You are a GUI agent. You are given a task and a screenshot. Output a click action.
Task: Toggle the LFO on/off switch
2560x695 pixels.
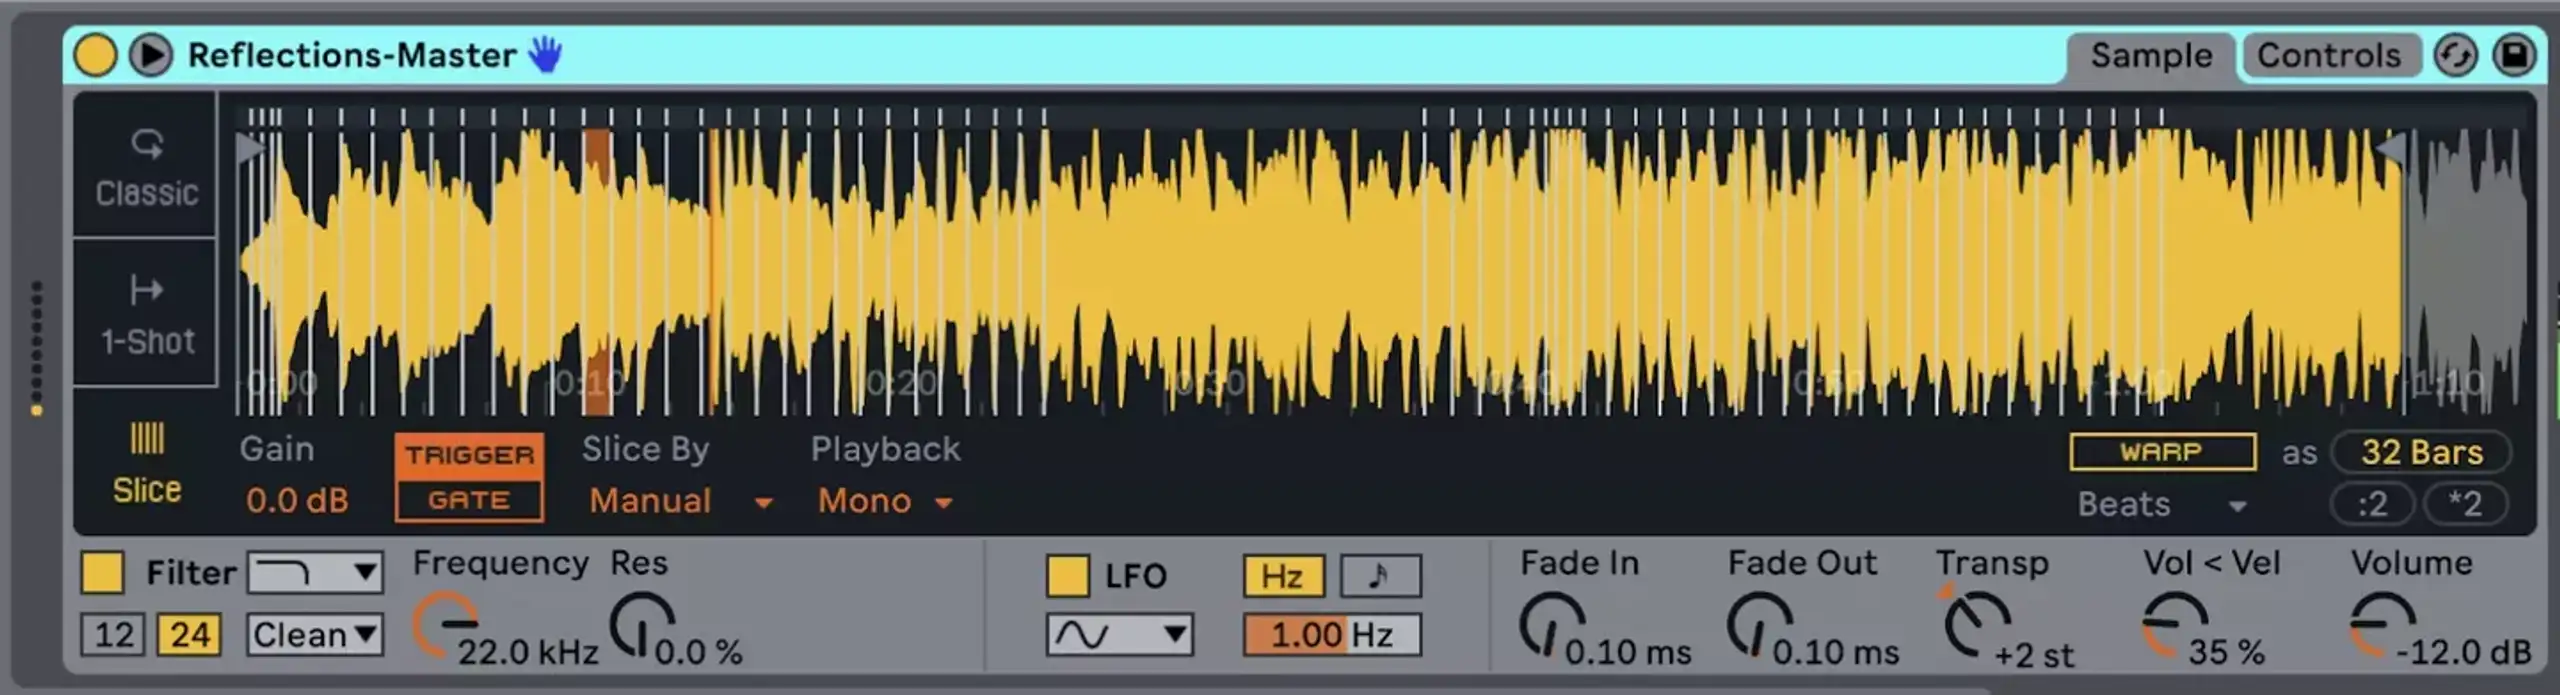coord(1067,576)
